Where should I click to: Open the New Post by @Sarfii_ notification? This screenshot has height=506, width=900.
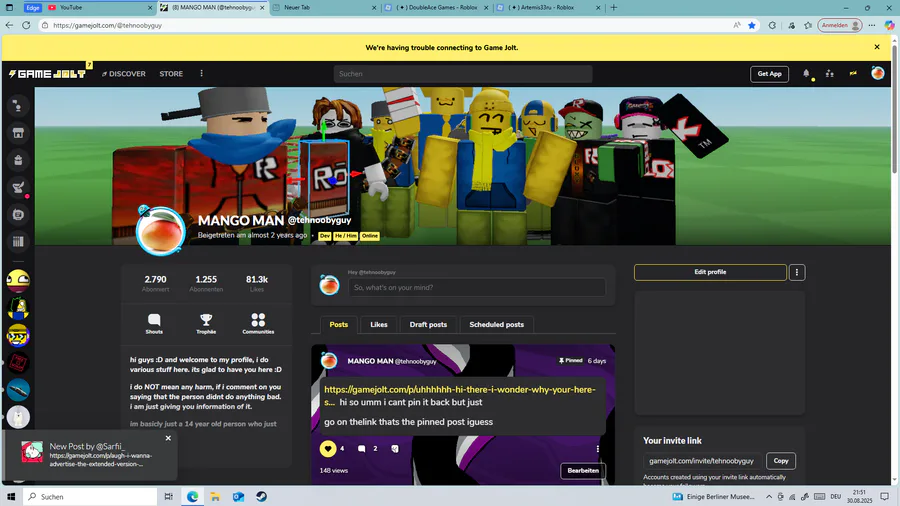(x=89, y=455)
